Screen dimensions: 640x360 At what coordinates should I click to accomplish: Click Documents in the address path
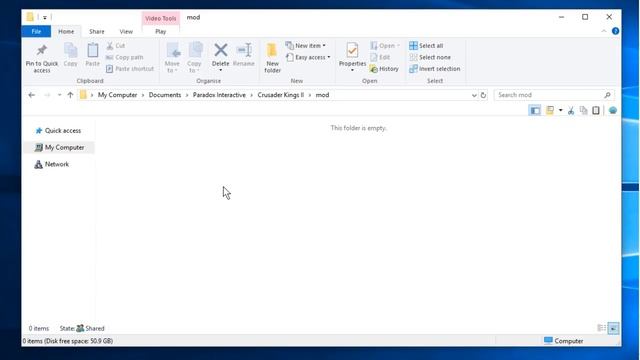coord(165,95)
